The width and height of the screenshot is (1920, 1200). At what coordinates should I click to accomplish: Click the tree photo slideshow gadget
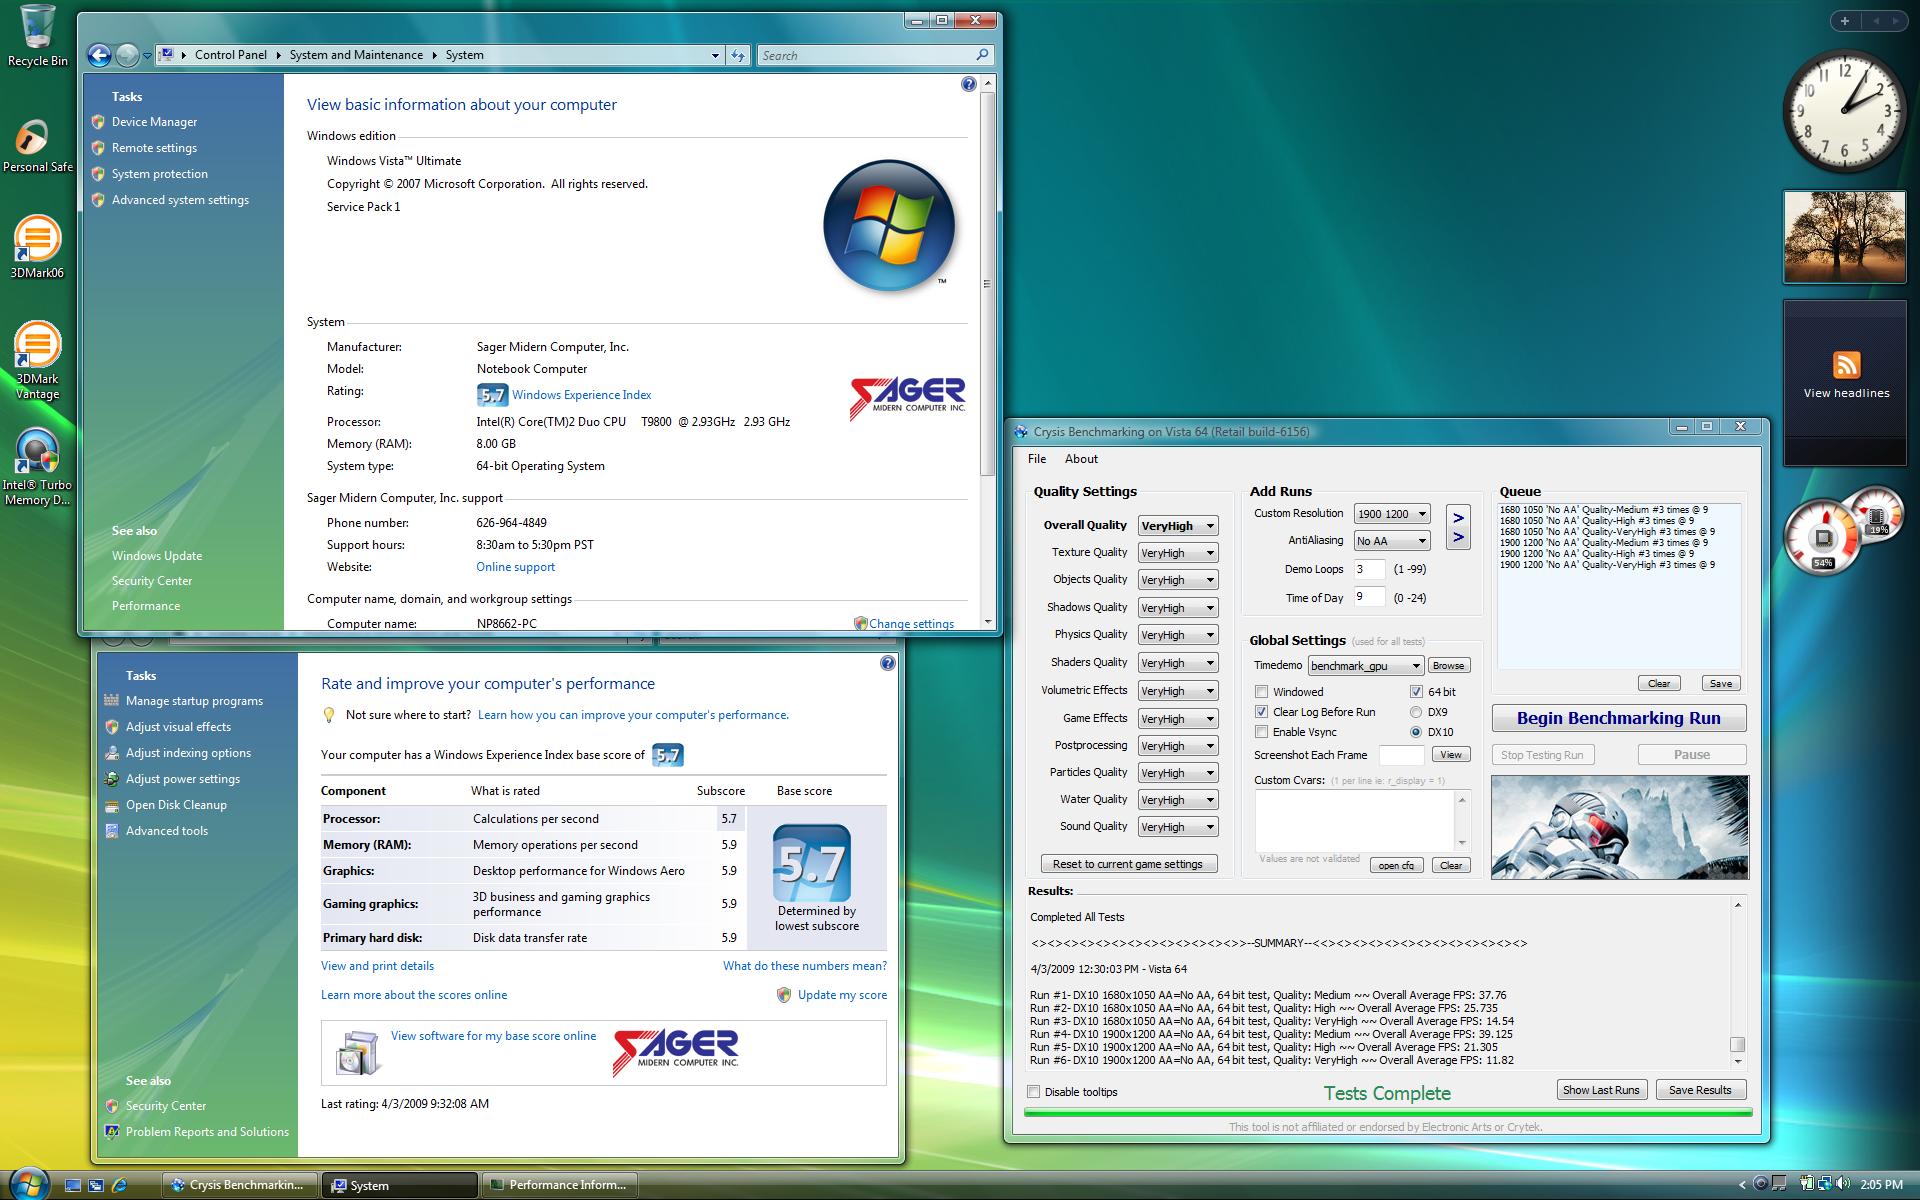click(x=1845, y=238)
